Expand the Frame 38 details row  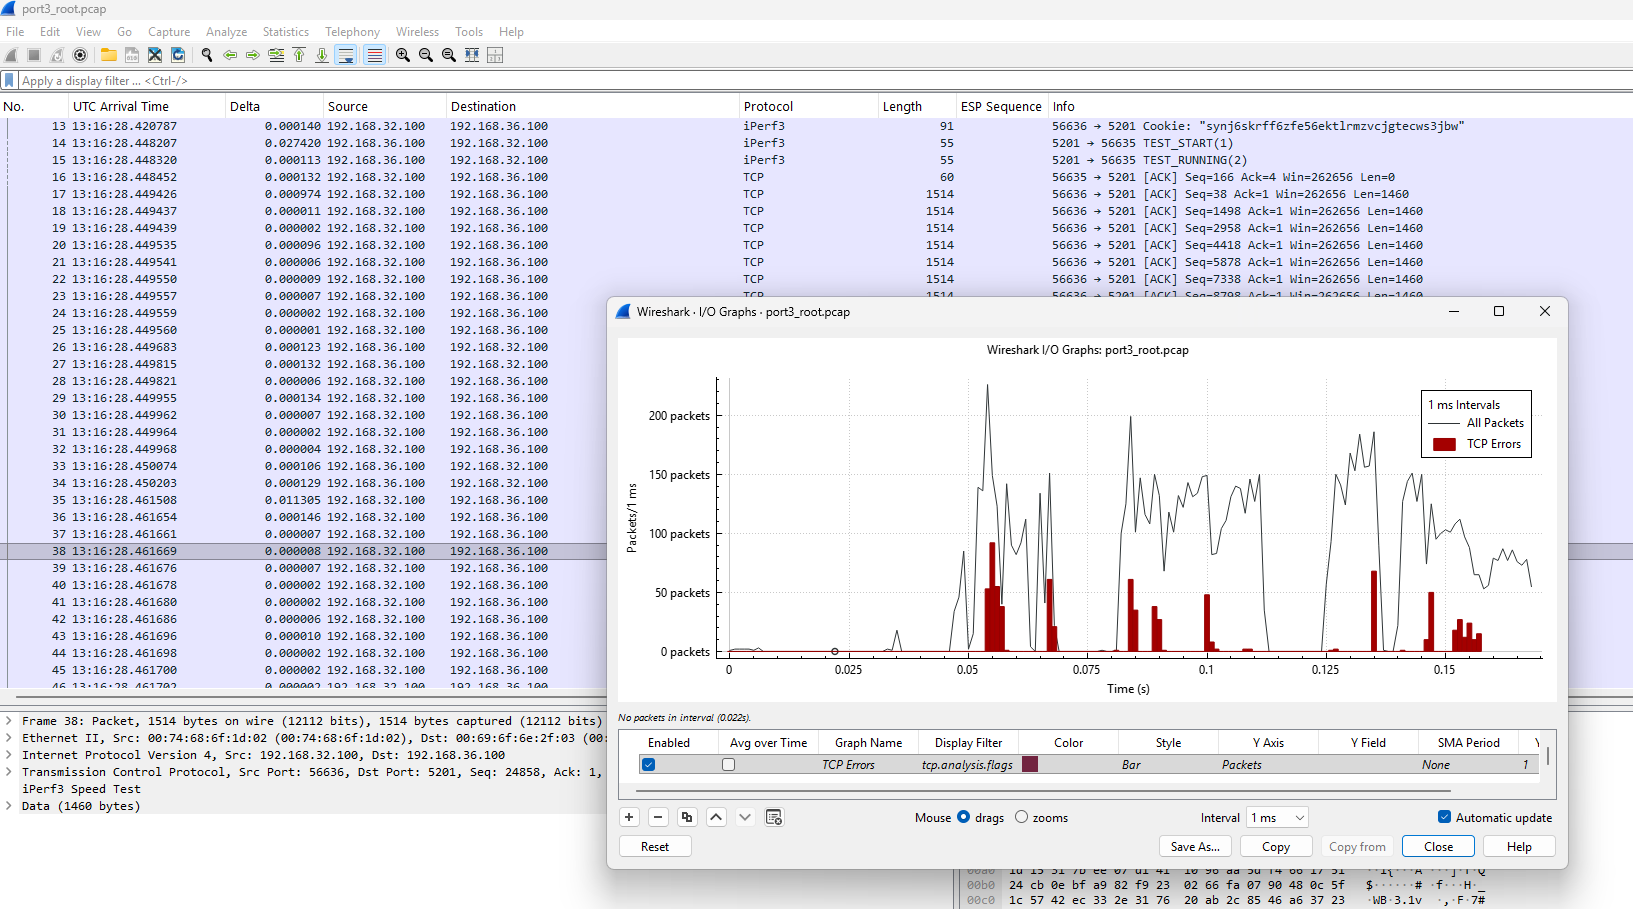9,721
